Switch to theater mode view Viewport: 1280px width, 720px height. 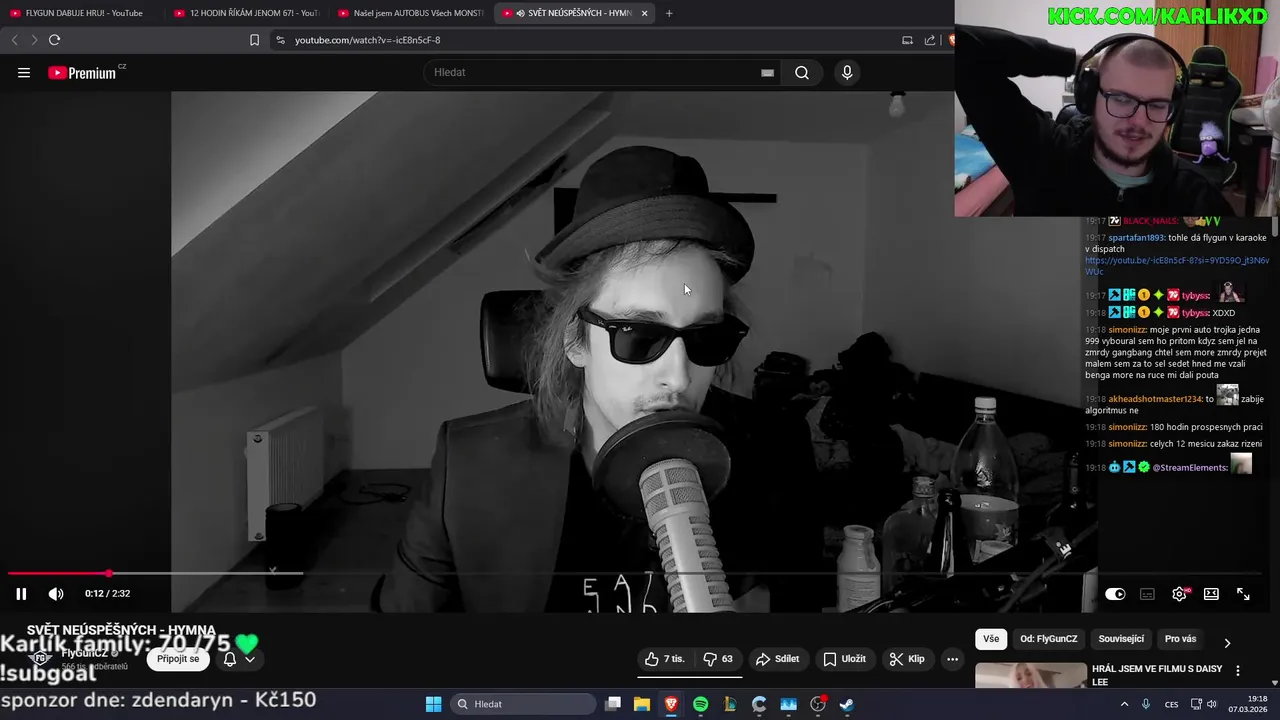1211,594
